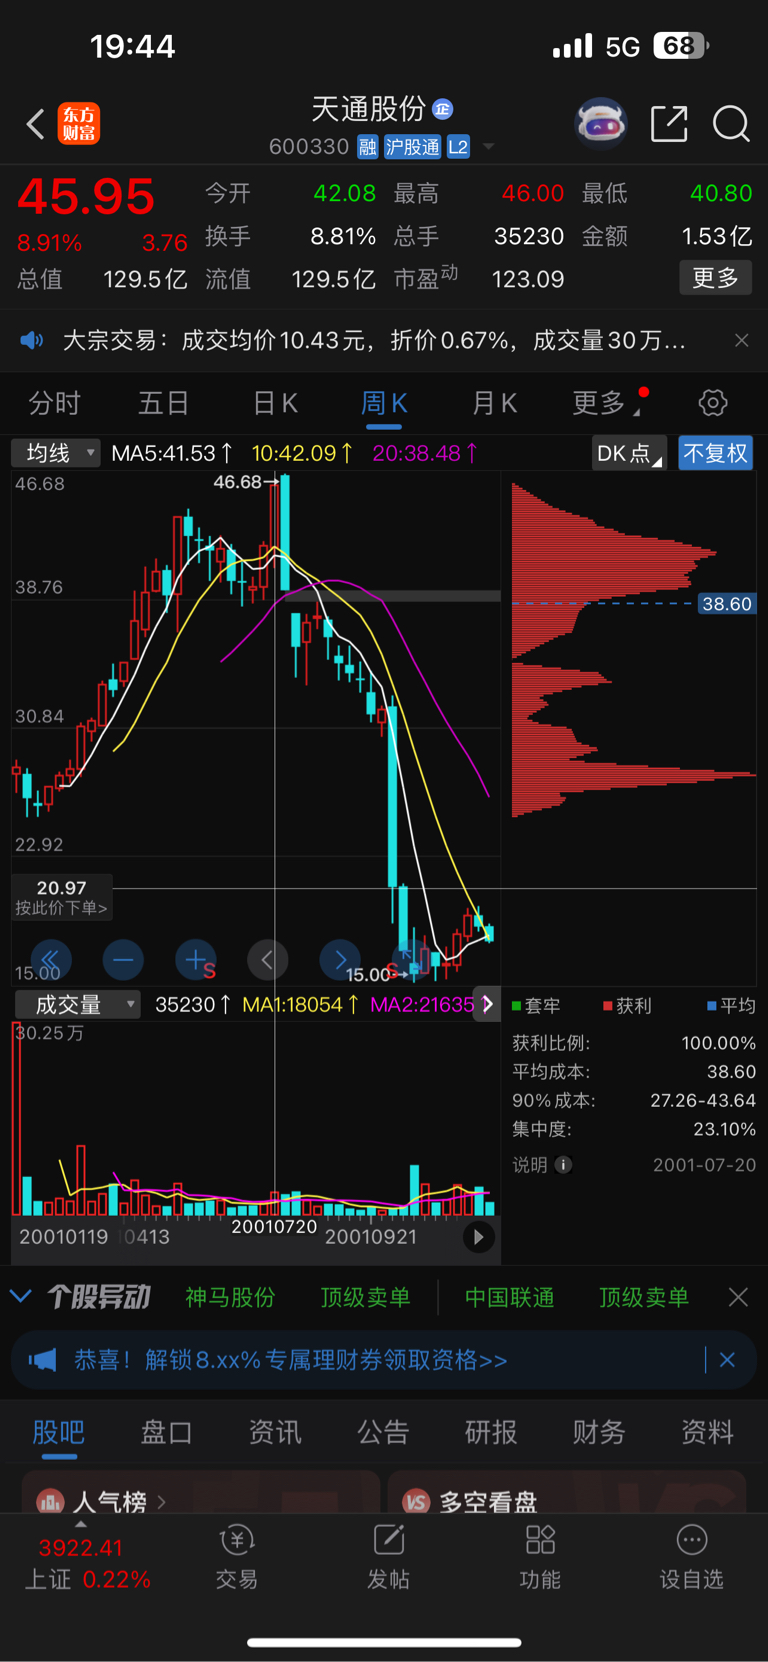
Task: Open the 东方财富 logo icon
Action: point(79,123)
